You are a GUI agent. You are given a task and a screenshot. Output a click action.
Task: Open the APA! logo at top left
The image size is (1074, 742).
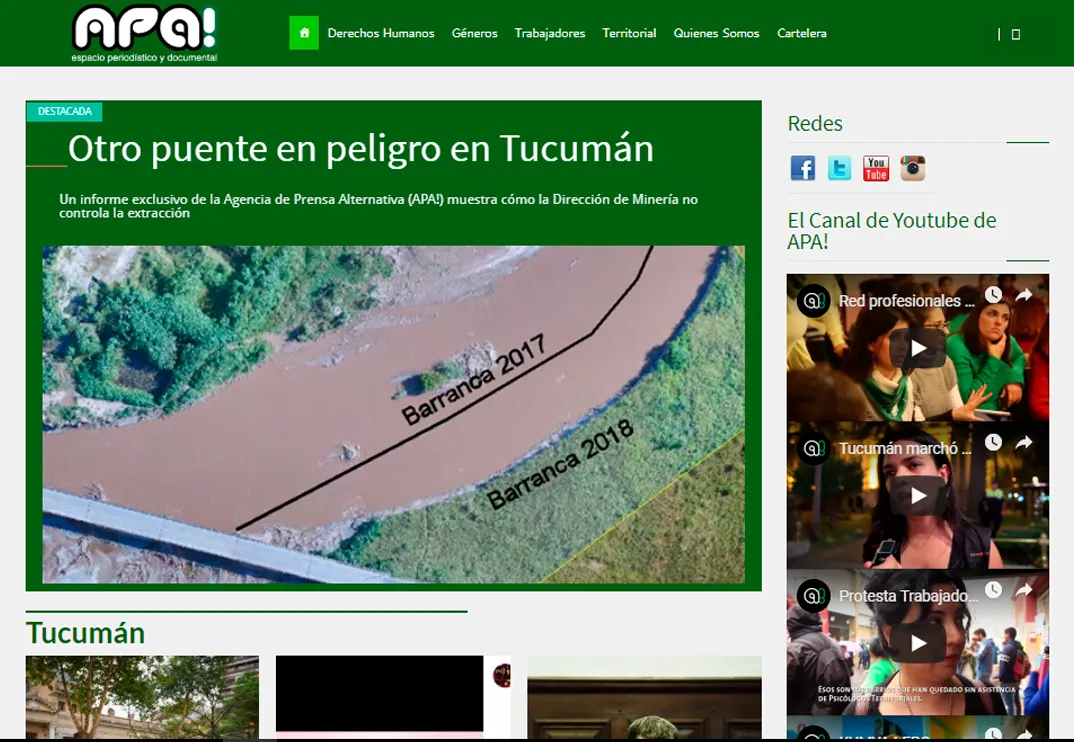click(145, 34)
